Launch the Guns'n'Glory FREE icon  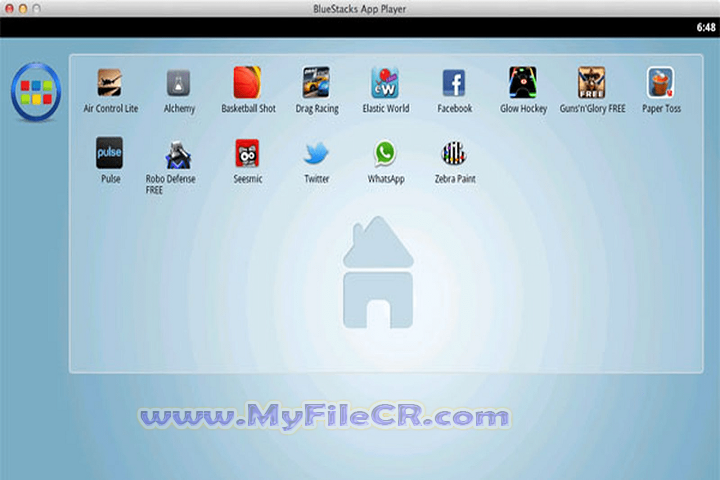[591, 83]
